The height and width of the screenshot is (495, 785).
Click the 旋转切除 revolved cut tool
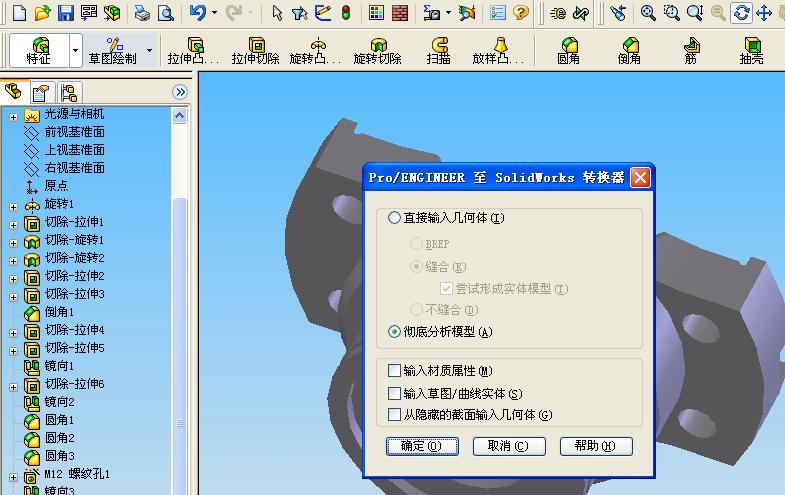(377, 51)
